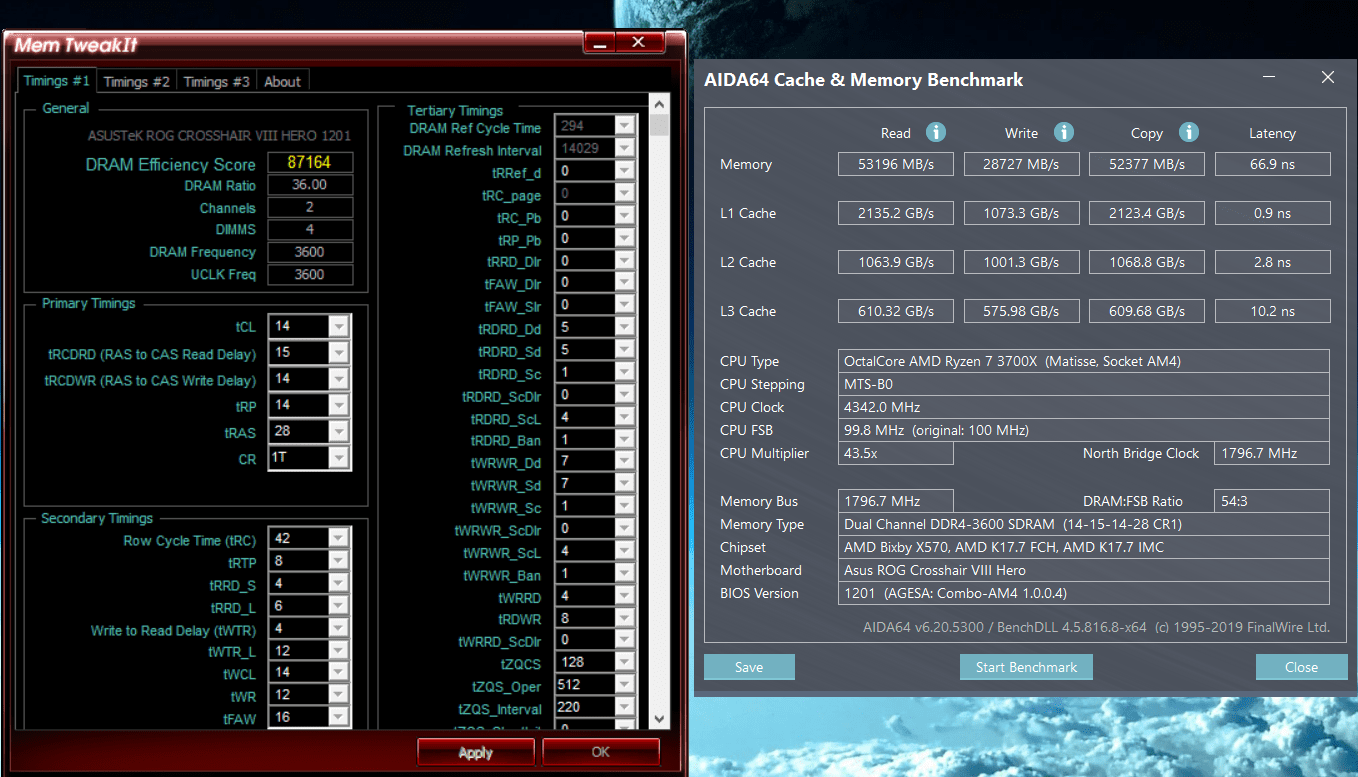Select the Timings #1 tab
This screenshot has height=777, width=1358.
[57, 81]
